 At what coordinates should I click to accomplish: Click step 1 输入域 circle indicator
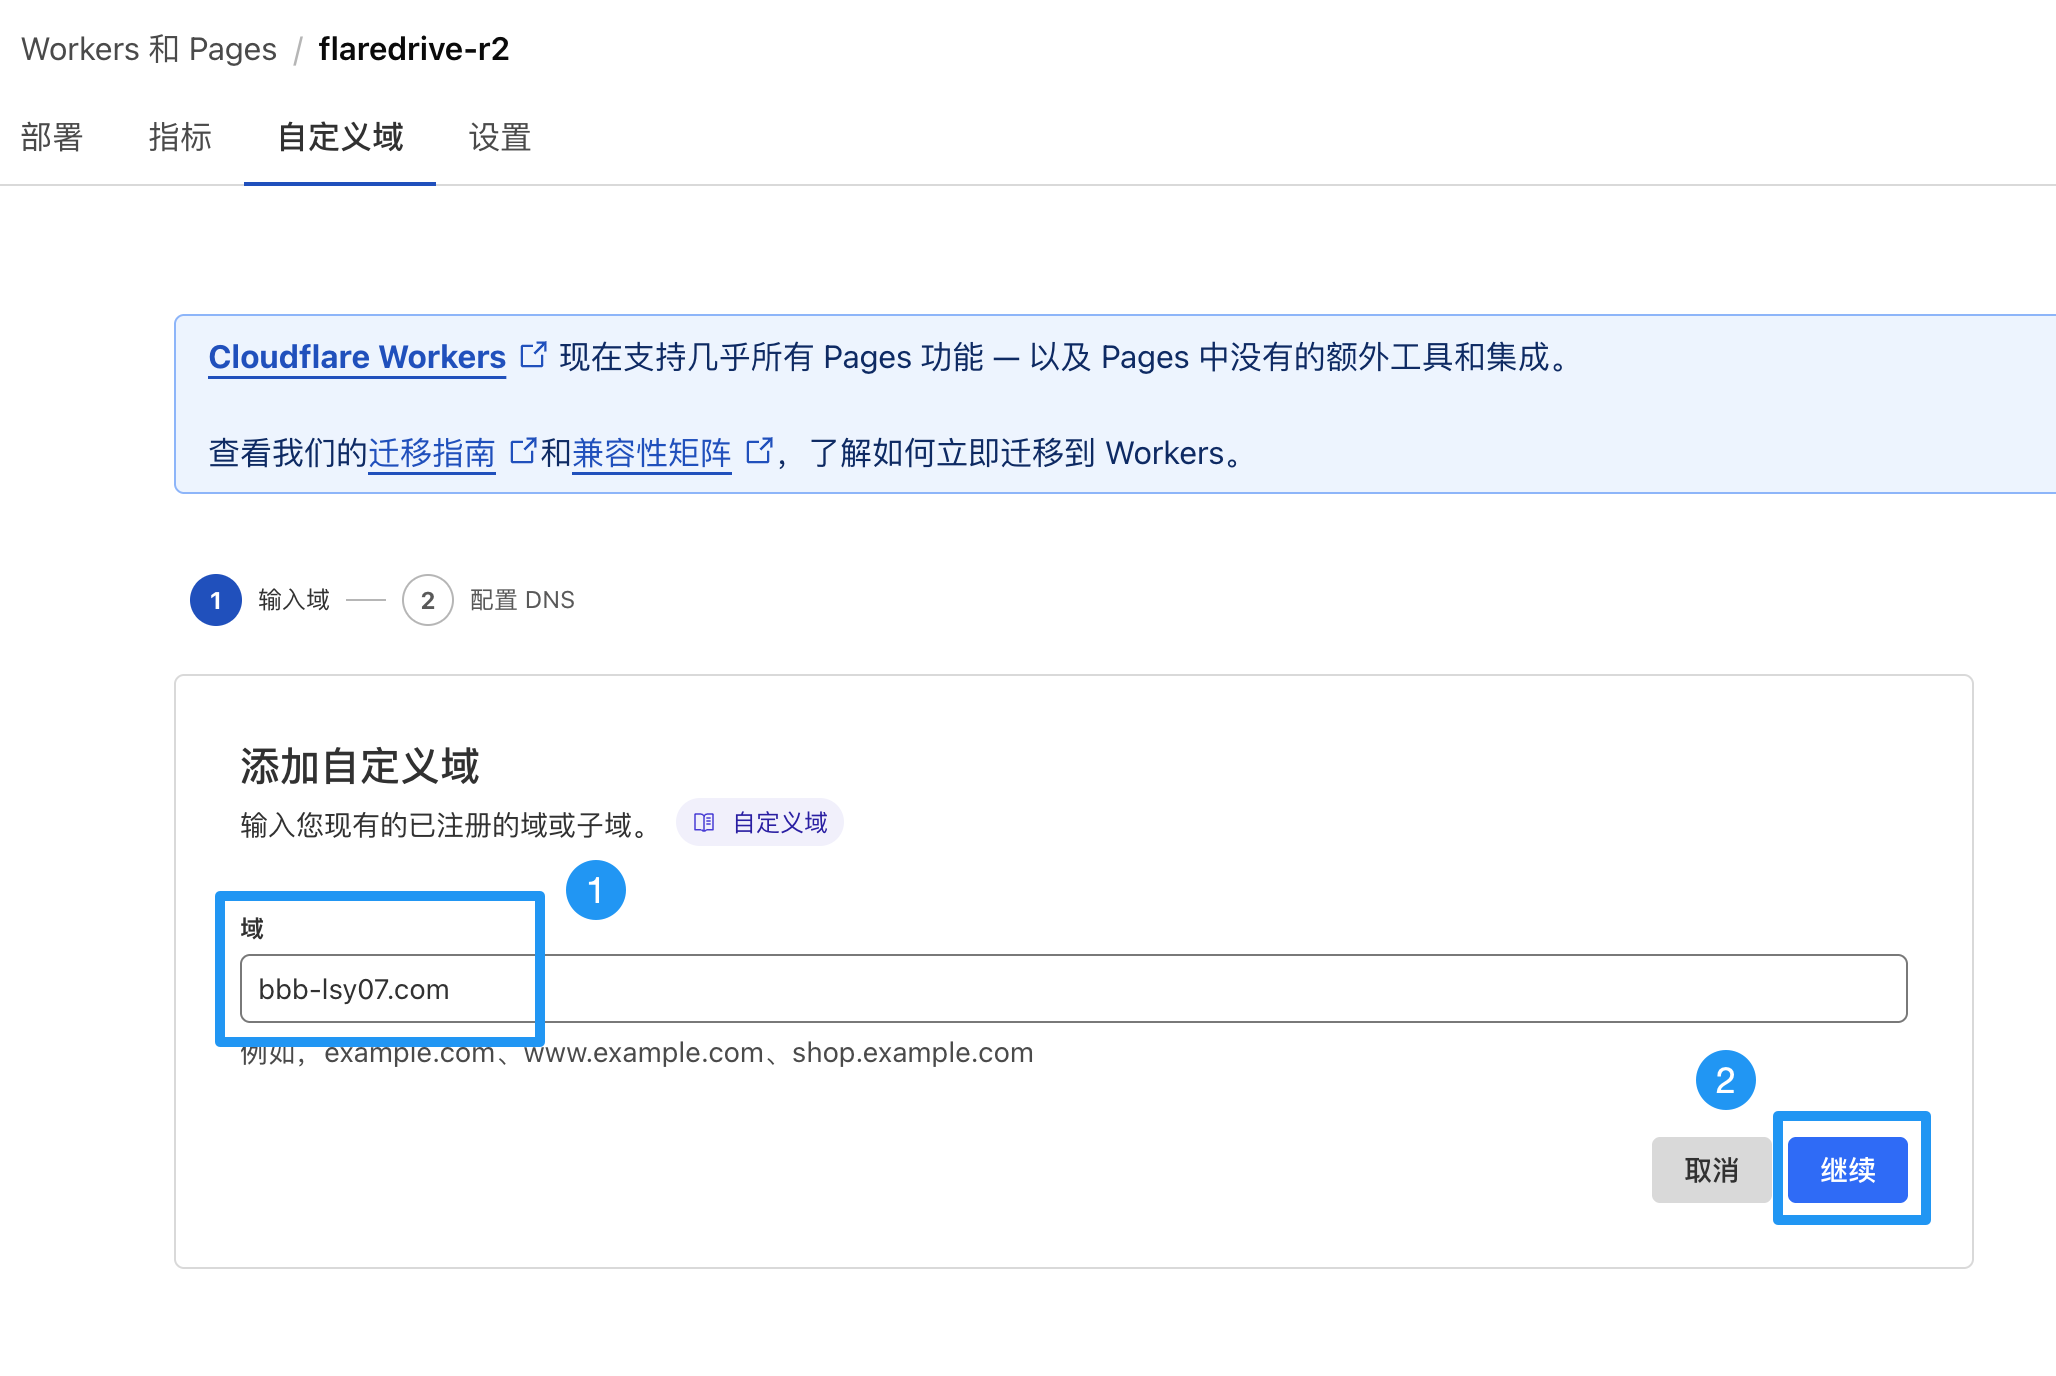click(216, 600)
